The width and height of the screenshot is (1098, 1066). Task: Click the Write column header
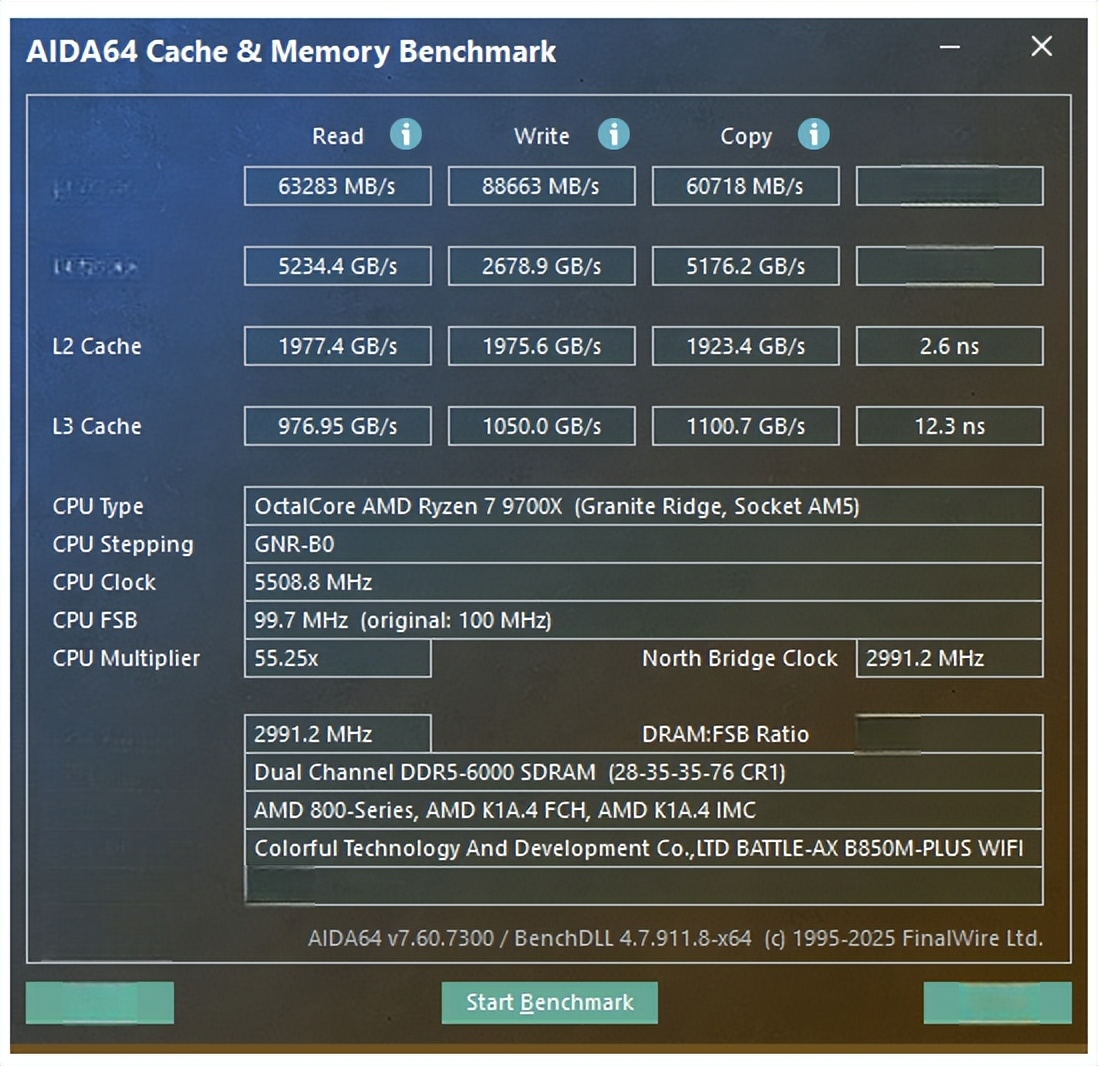point(541,135)
